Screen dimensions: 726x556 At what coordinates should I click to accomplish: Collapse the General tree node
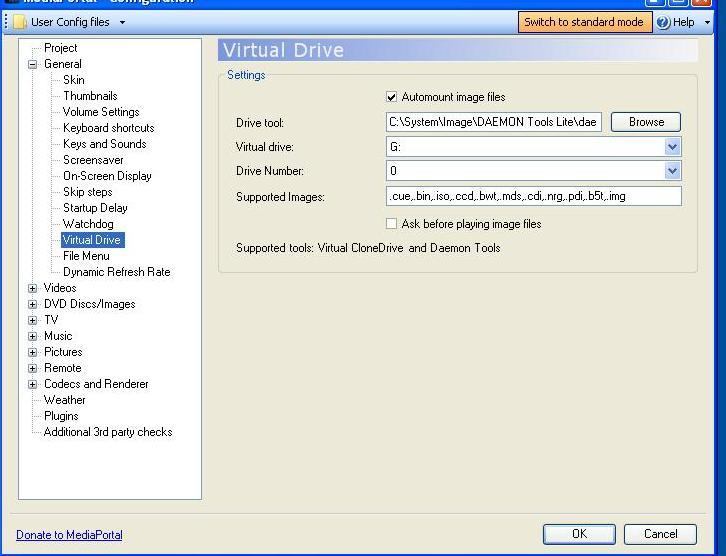coord(32,64)
